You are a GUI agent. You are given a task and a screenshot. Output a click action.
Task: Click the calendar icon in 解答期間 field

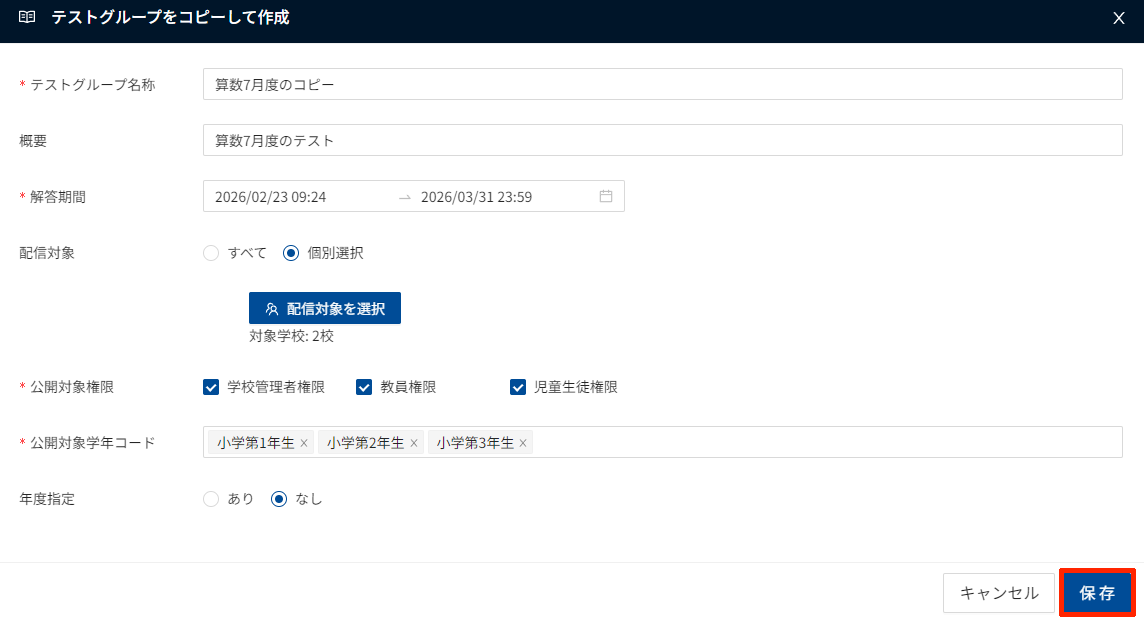pos(605,197)
